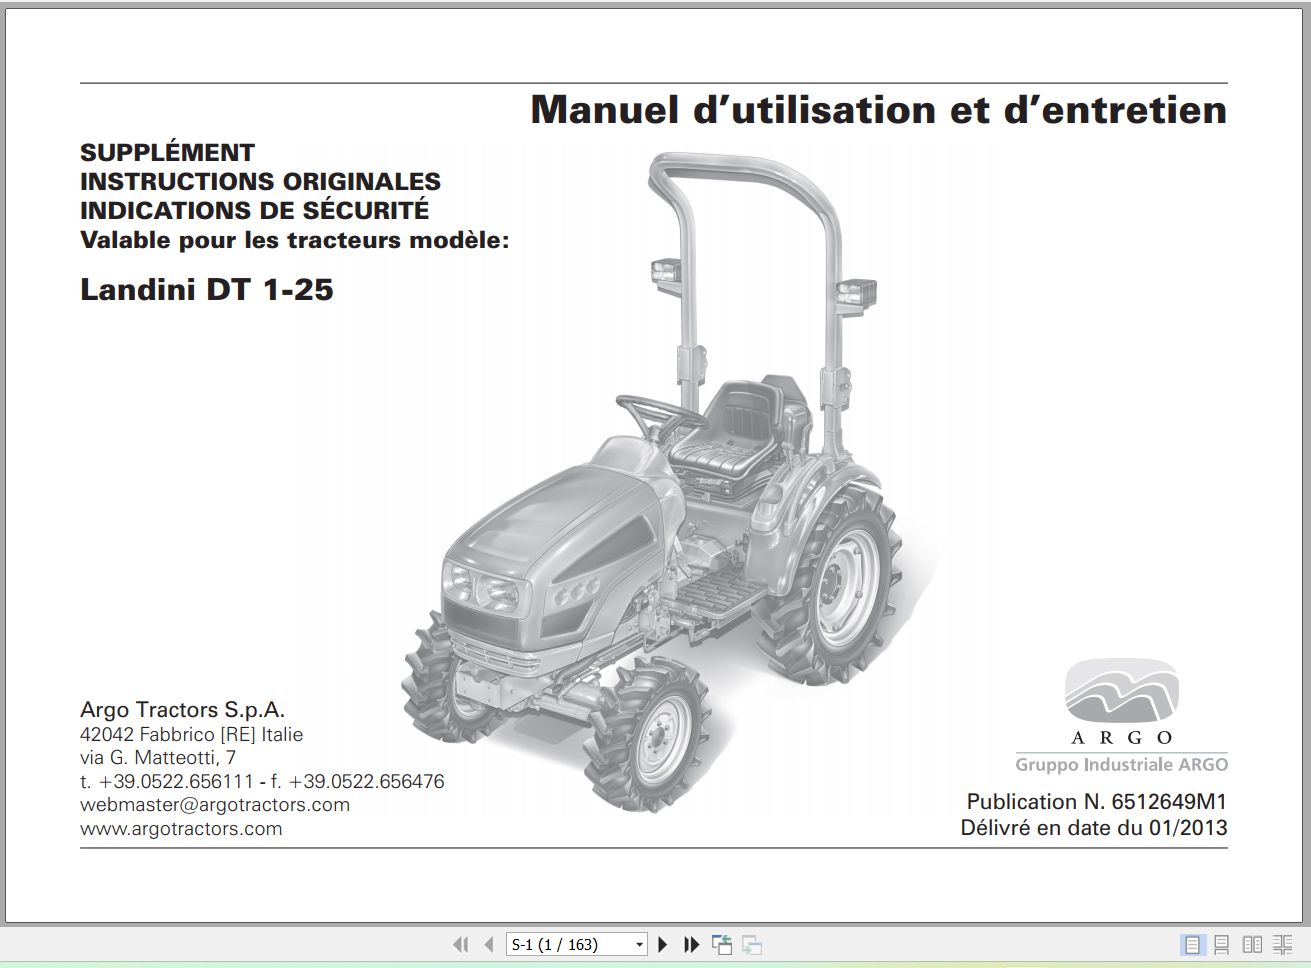Click the phone and fax numbers line
Image resolution: width=1311 pixels, height=968 pixels.
(x=262, y=781)
